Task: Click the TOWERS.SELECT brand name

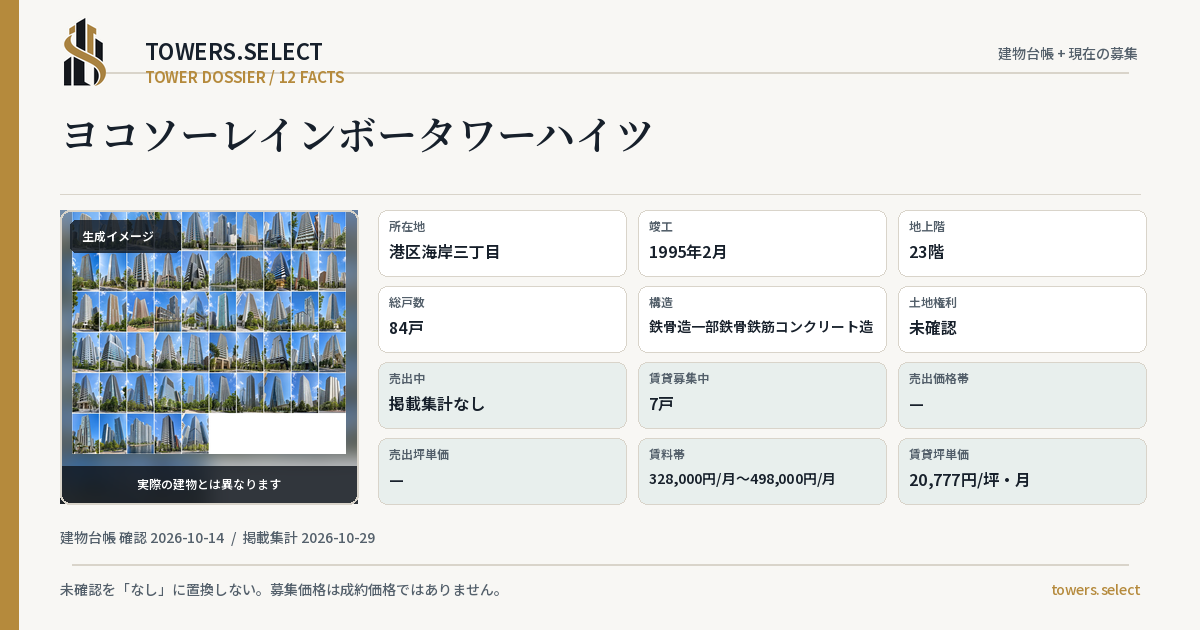Action: click(234, 52)
